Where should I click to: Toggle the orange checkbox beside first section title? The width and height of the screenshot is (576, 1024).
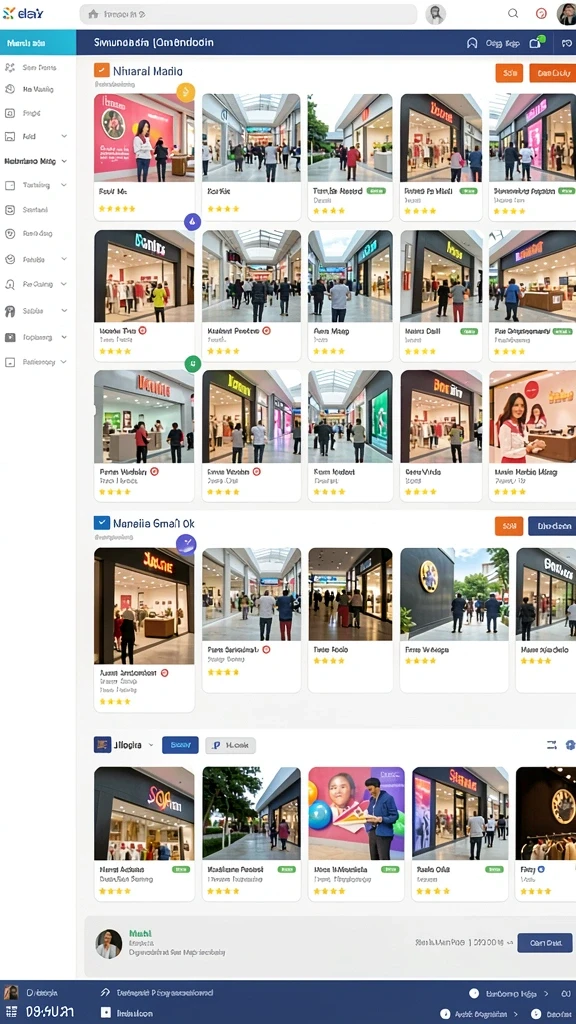coord(101,71)
